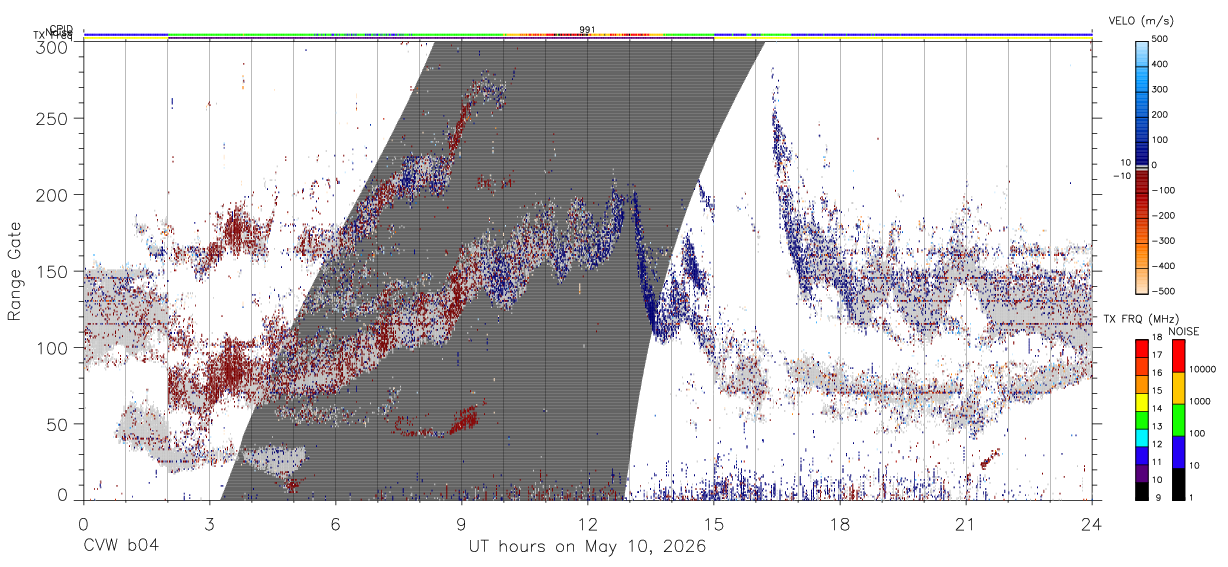The width and height of the screenshot is (1228, 567).
Task: Click x-axis tick label '15'
Action: pyautogui.click(x=714, y=524)
